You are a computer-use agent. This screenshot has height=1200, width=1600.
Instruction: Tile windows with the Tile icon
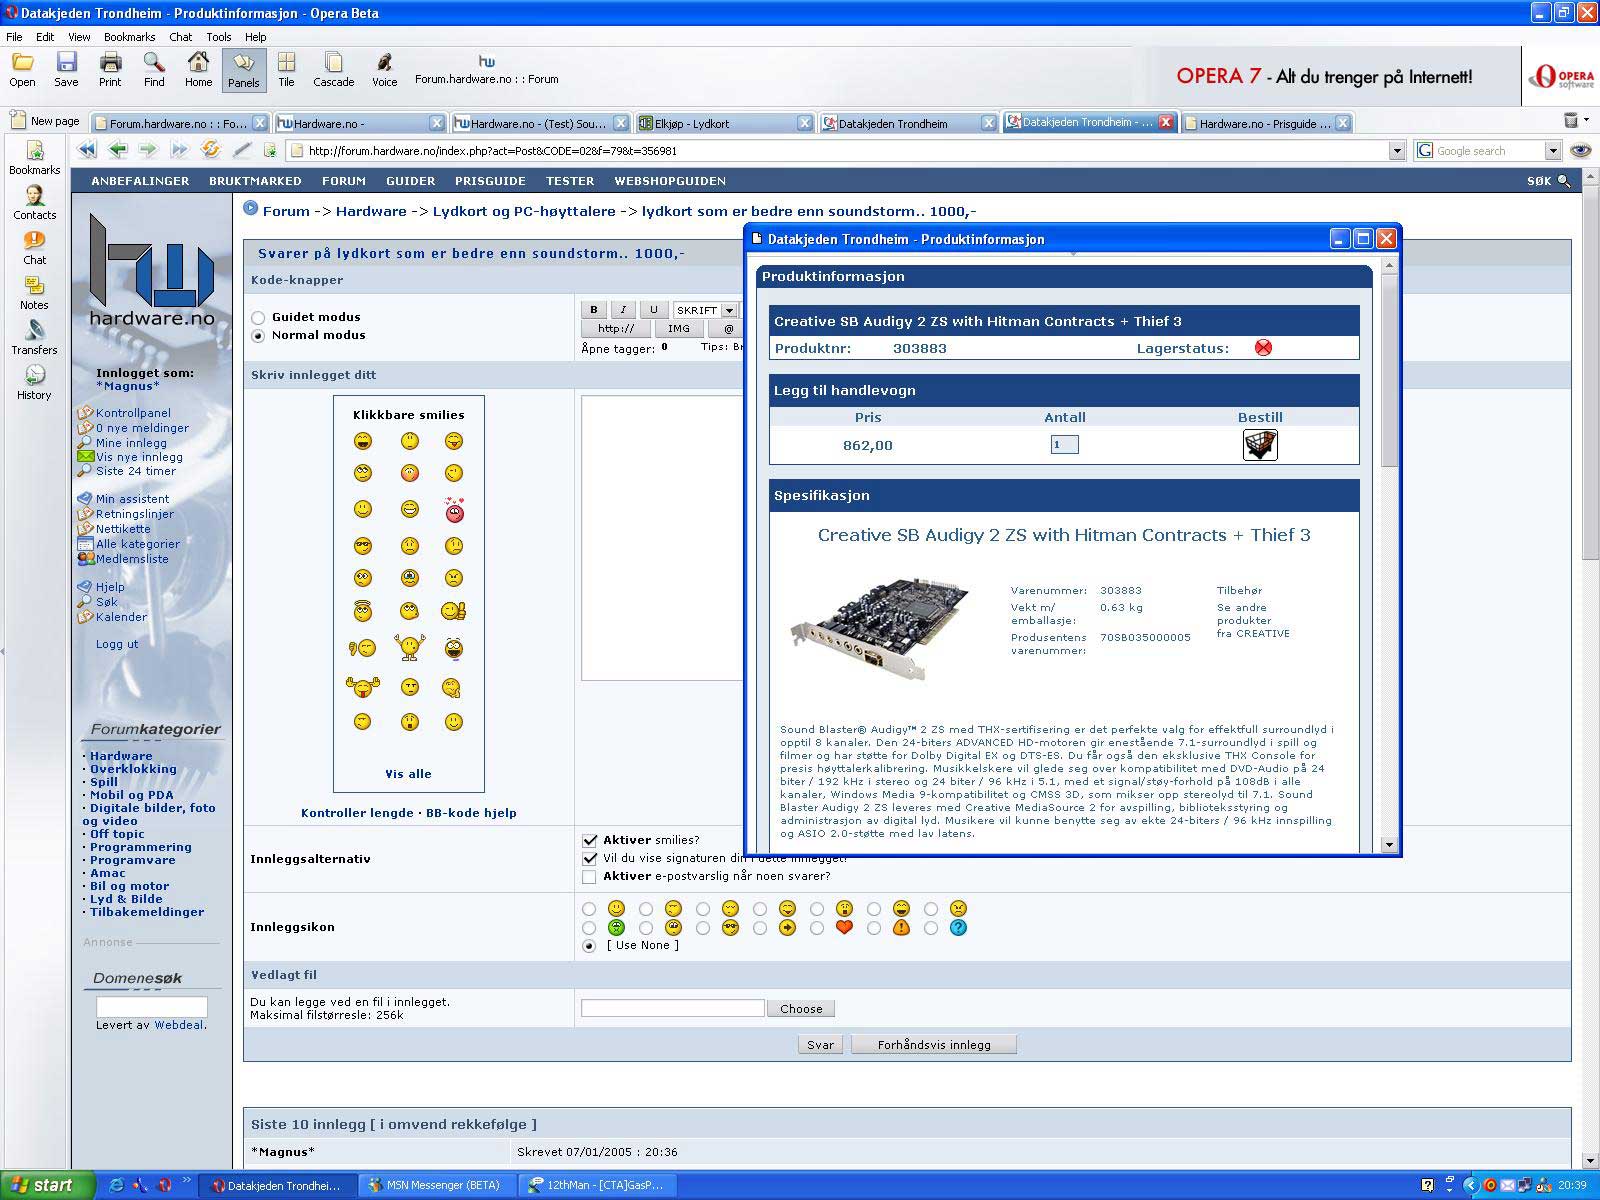coord(286,70)
